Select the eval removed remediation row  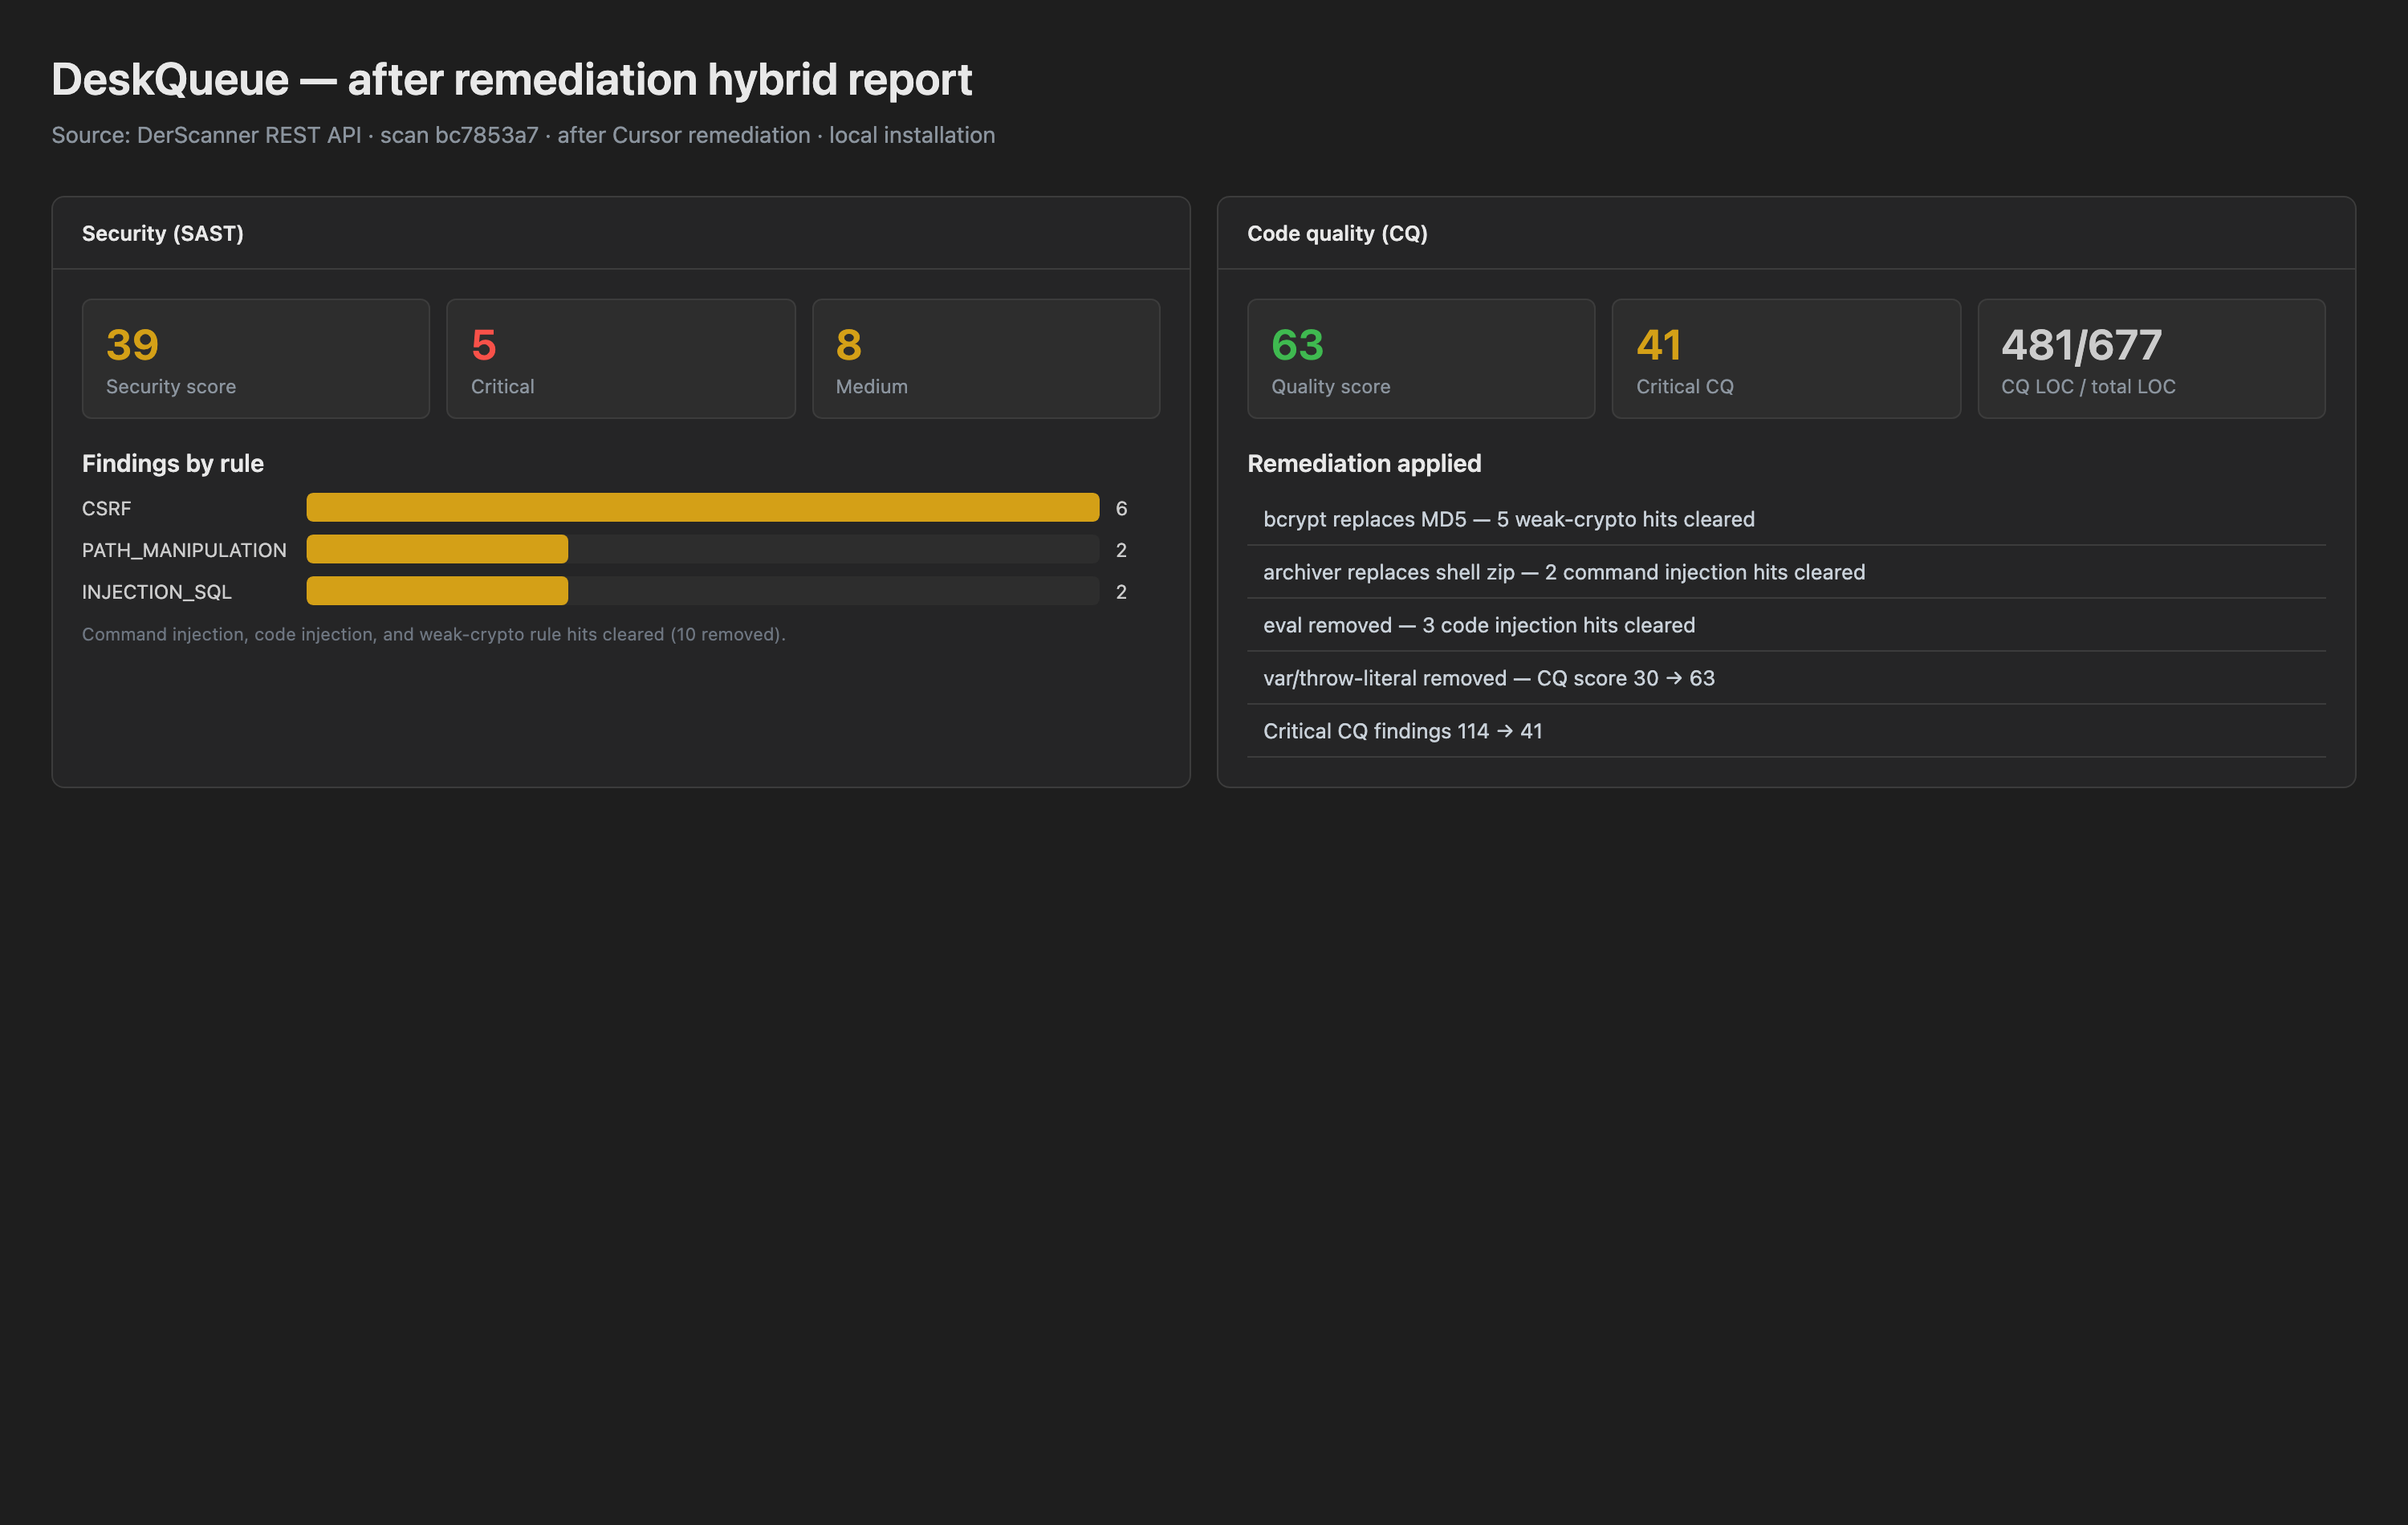pos(1786,625)
